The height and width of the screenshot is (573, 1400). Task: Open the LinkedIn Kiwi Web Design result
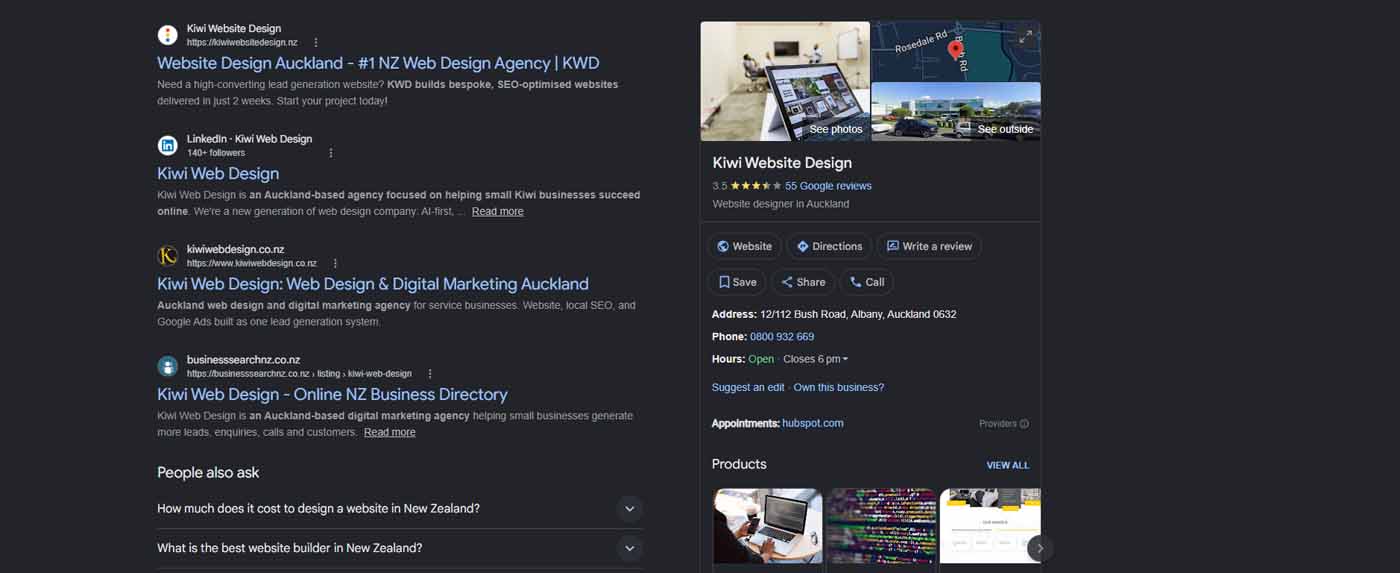[x=218, y=173]
